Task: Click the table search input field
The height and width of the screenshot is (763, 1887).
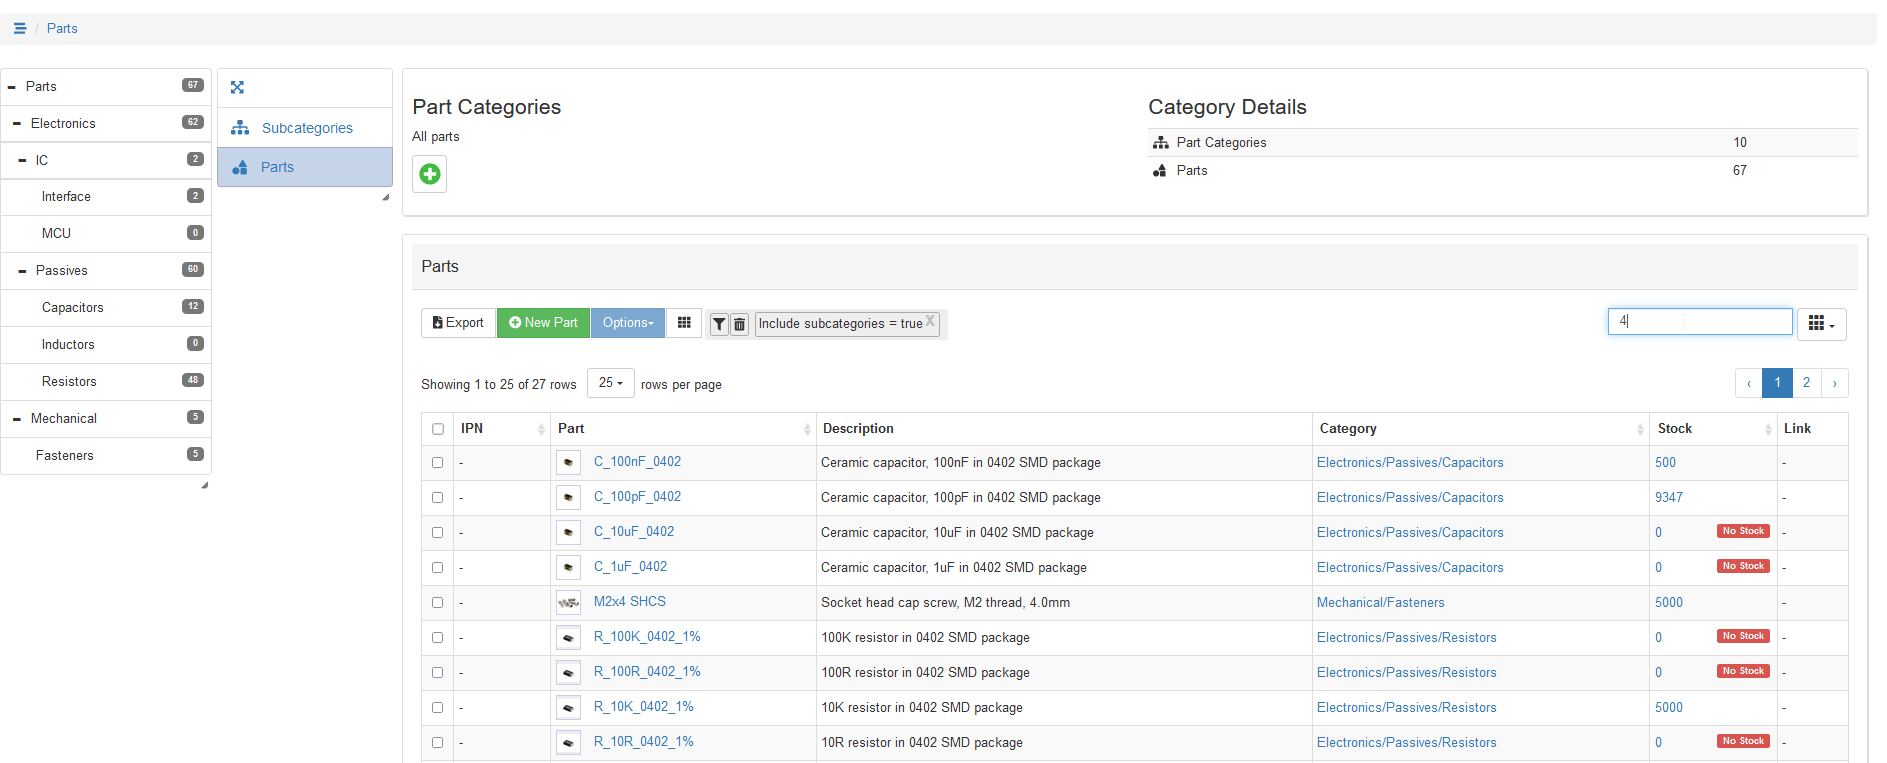Action: 1699,321
